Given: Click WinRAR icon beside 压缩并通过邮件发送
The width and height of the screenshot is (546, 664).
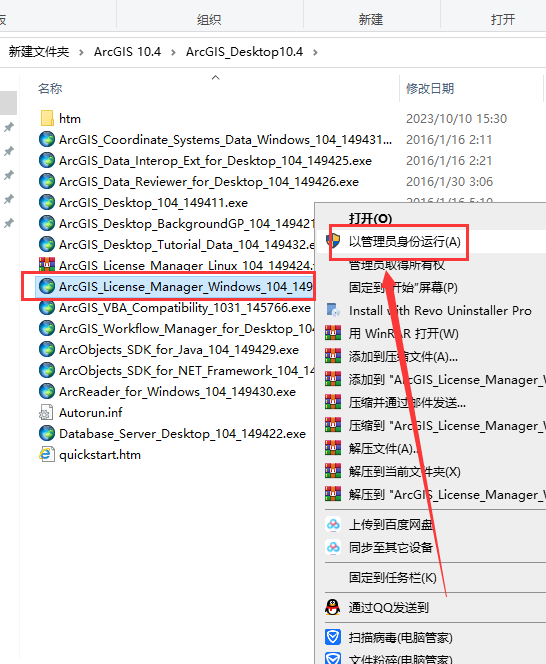Looking at the screenshot, I should pos(333,402).
